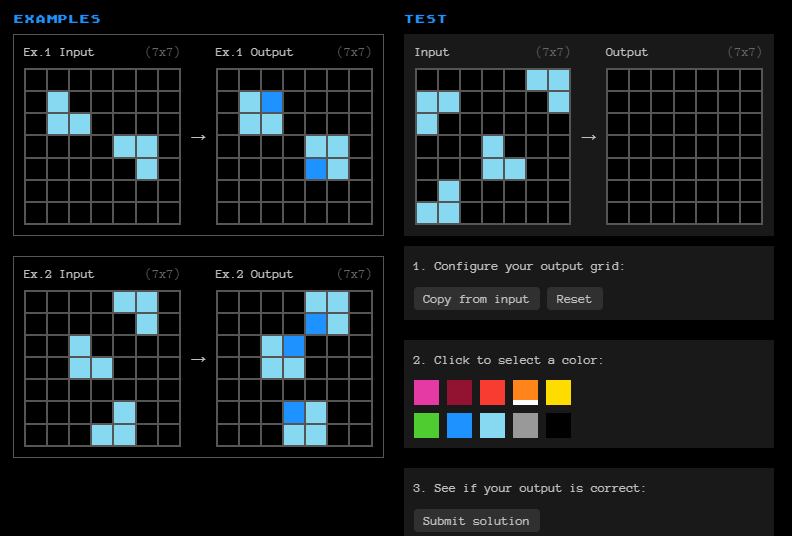The height and width of the screenshot is (536, 792).
Task: Select the orange color swatch
Action: [525, 393]
